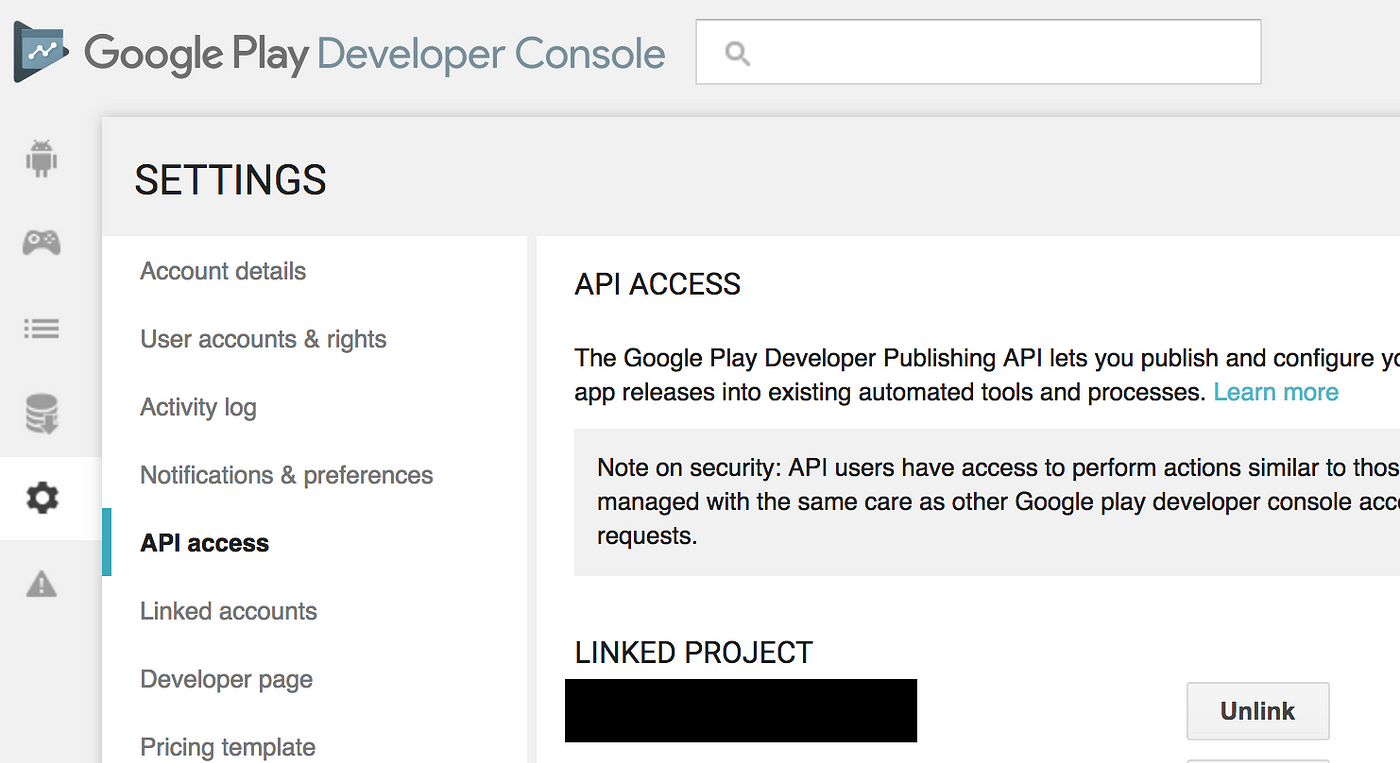Follow the Learn more link

[x=1276, y=392]
